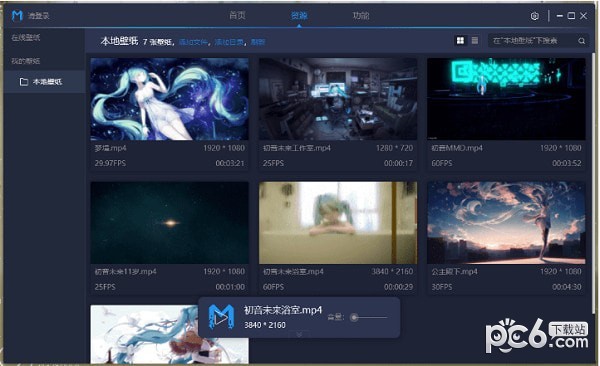This screenshot has height=366, width=600.
Task: Click the 00:03:52 duration text
Action: point(567,163)
